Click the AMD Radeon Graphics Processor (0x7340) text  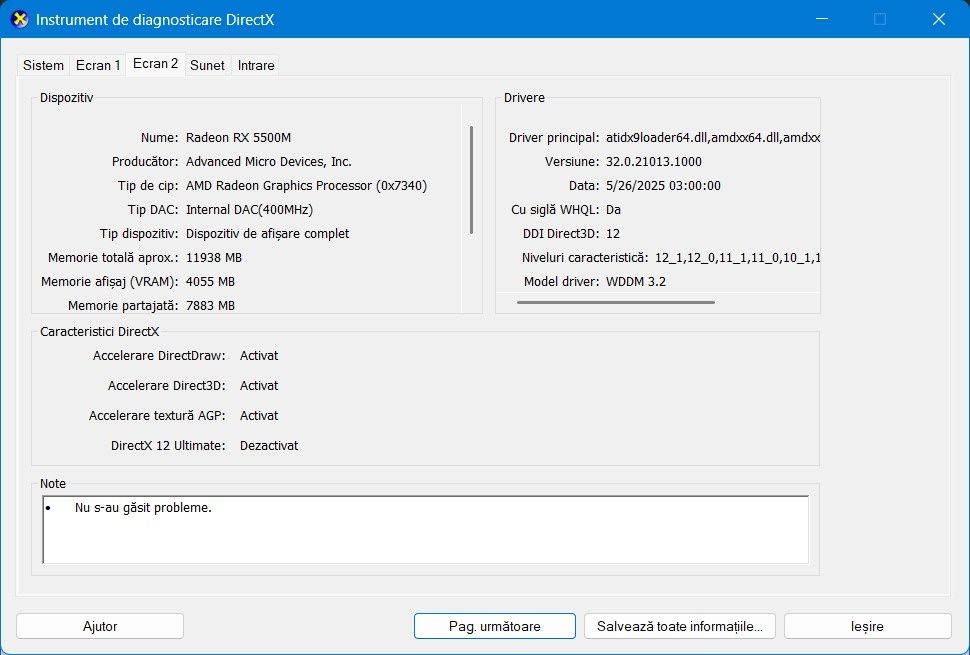(x=306, y=186)
